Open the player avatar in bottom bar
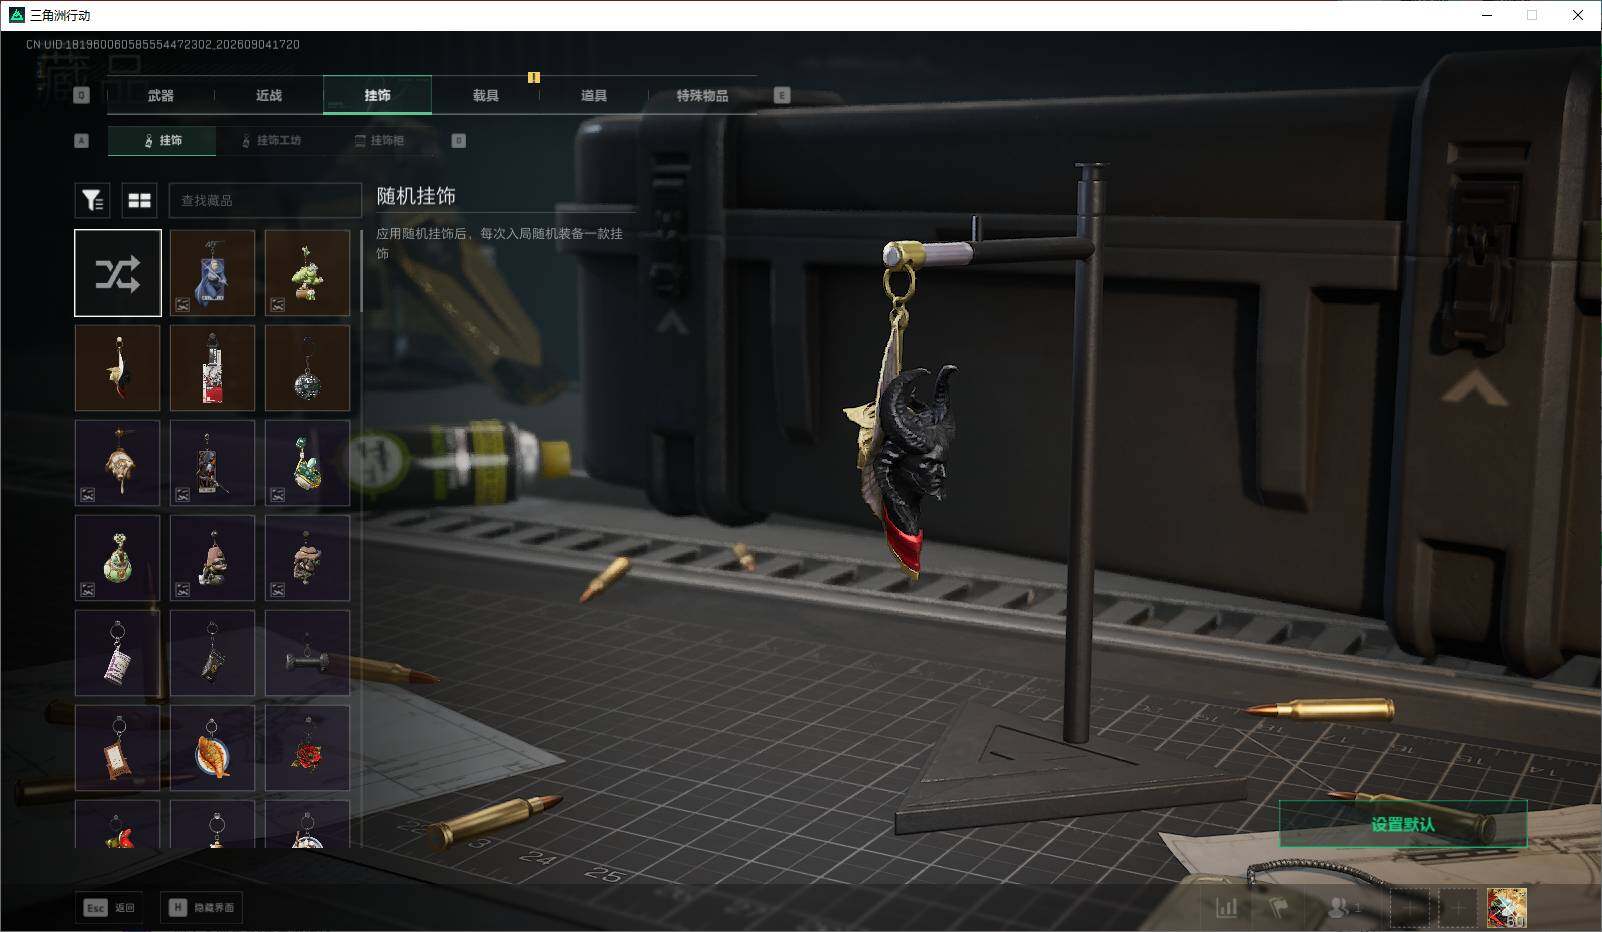Image resolution: width=1602 pixels, height=932 pixels. pos(1506,908)
